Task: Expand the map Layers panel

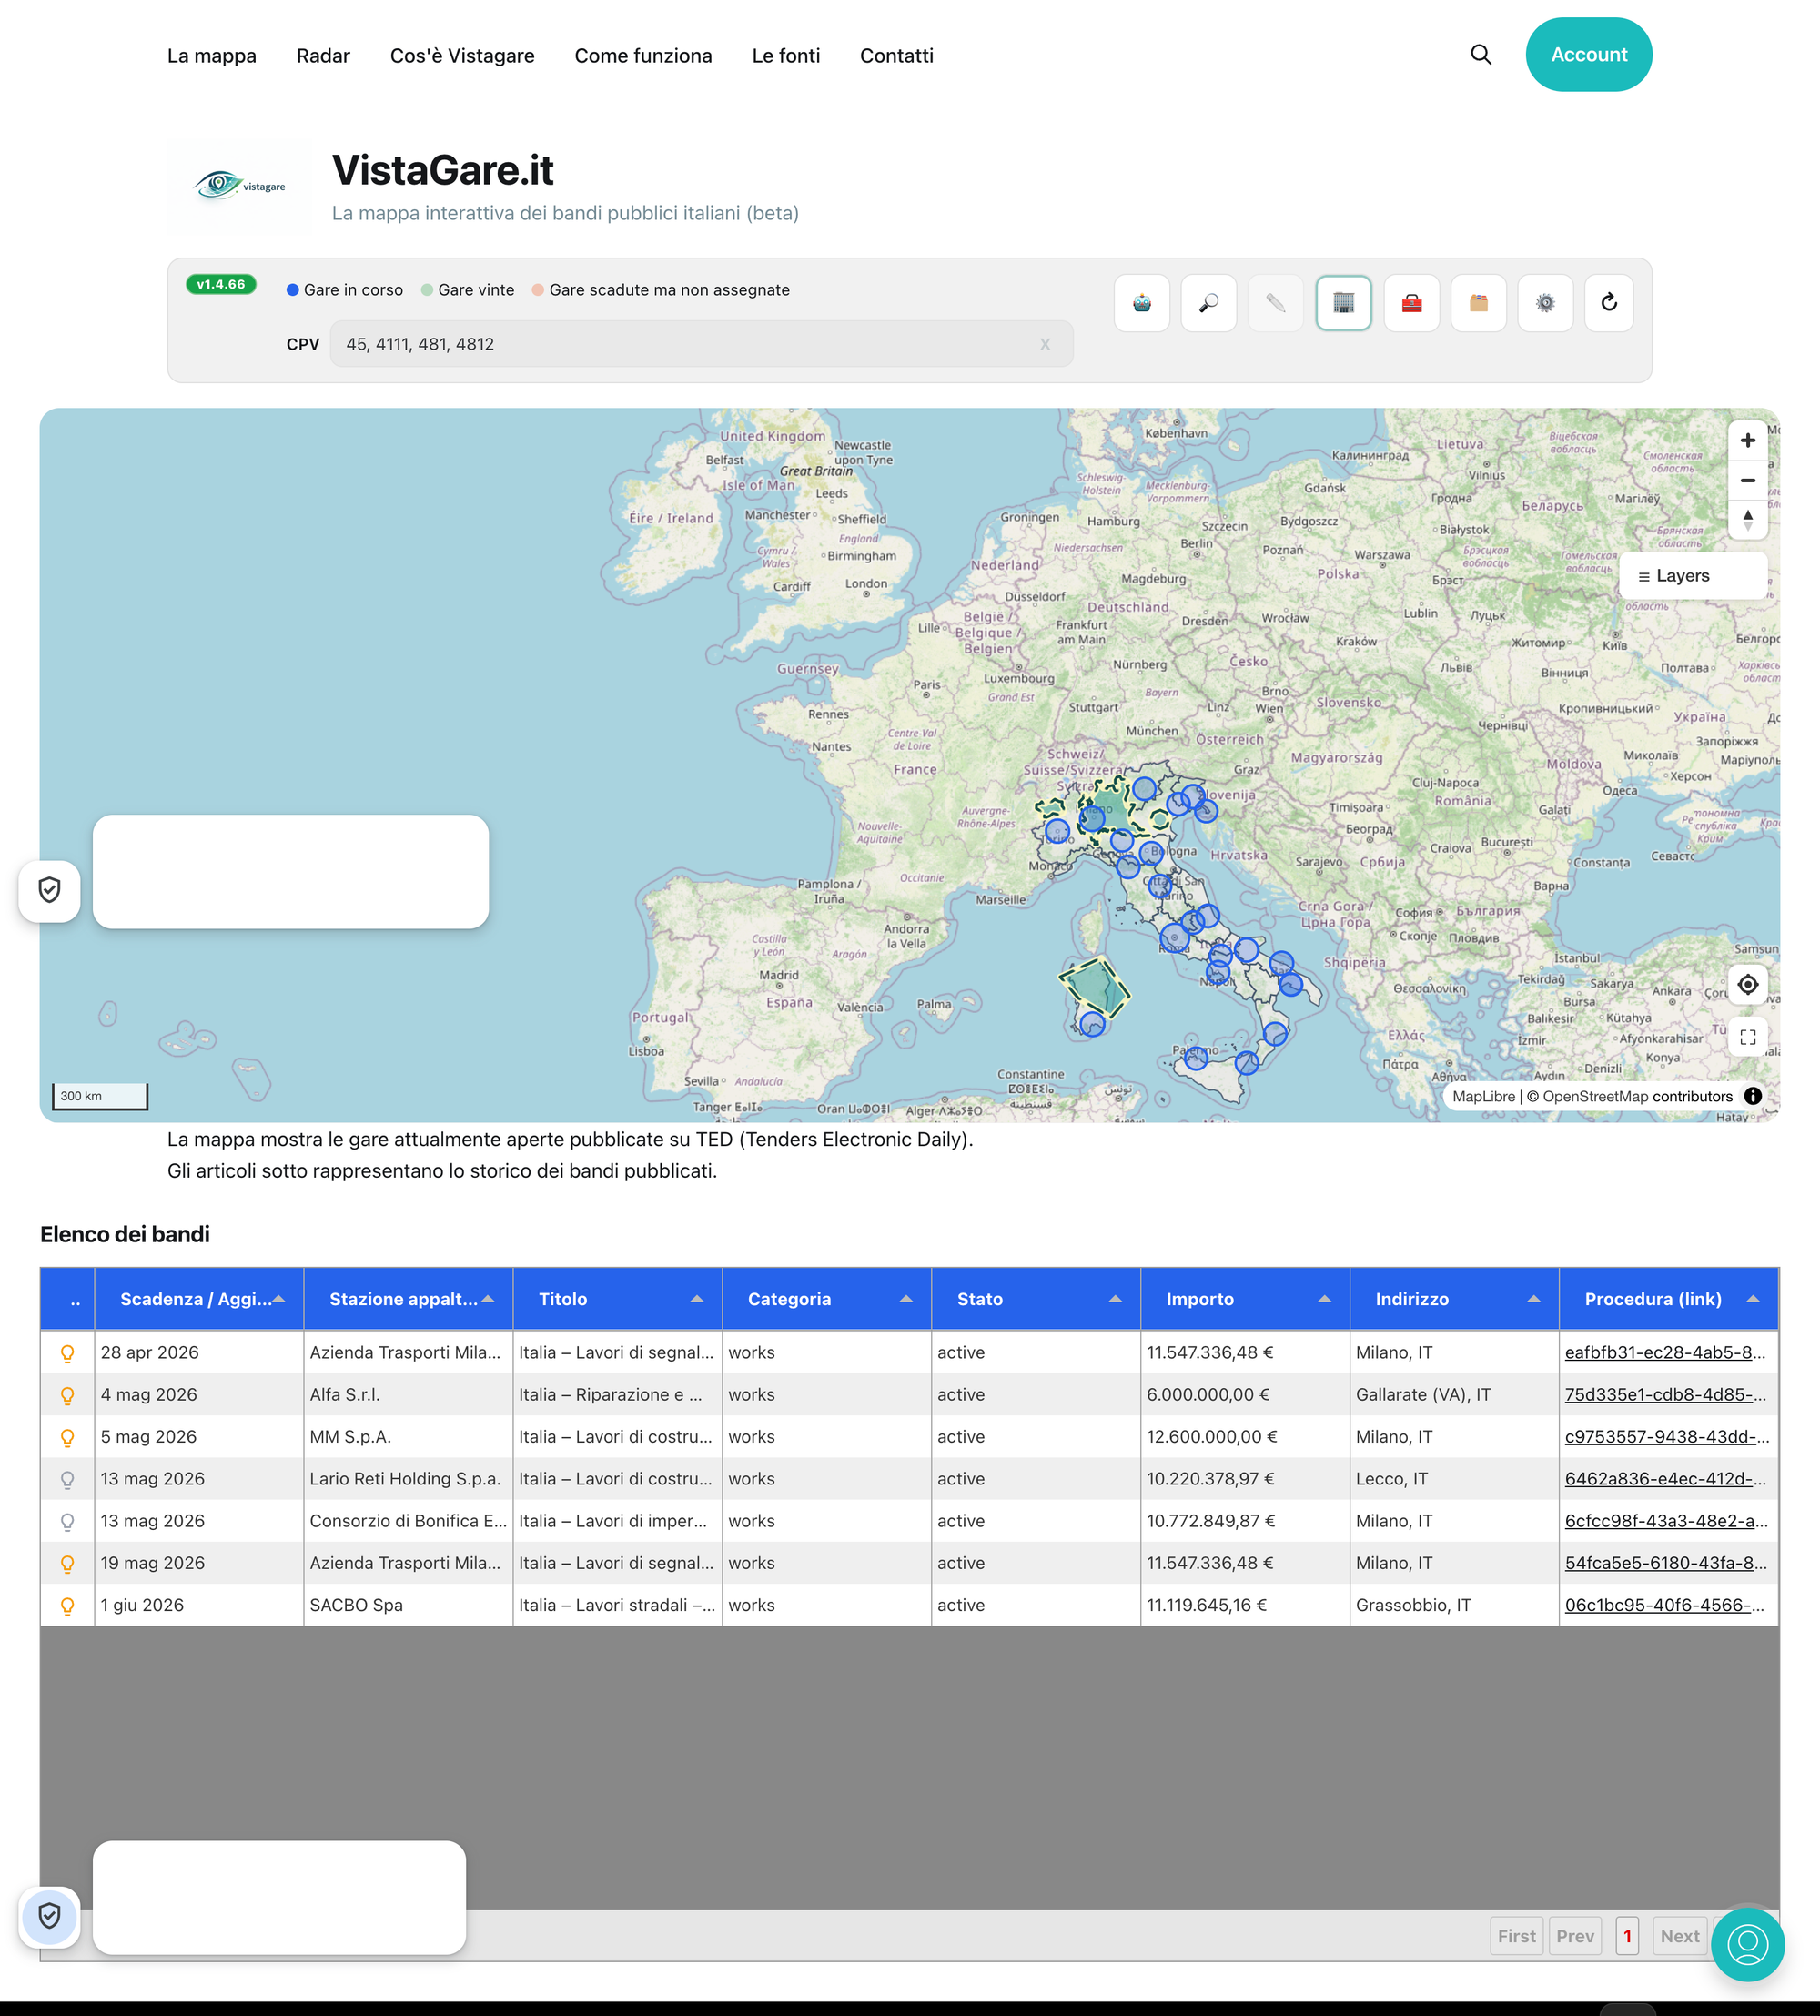Action: pos(1692,576)
